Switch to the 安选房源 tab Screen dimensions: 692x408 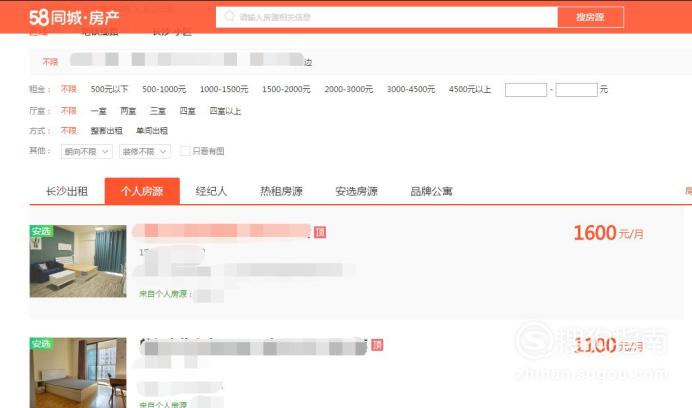click(x=357, y=191)
